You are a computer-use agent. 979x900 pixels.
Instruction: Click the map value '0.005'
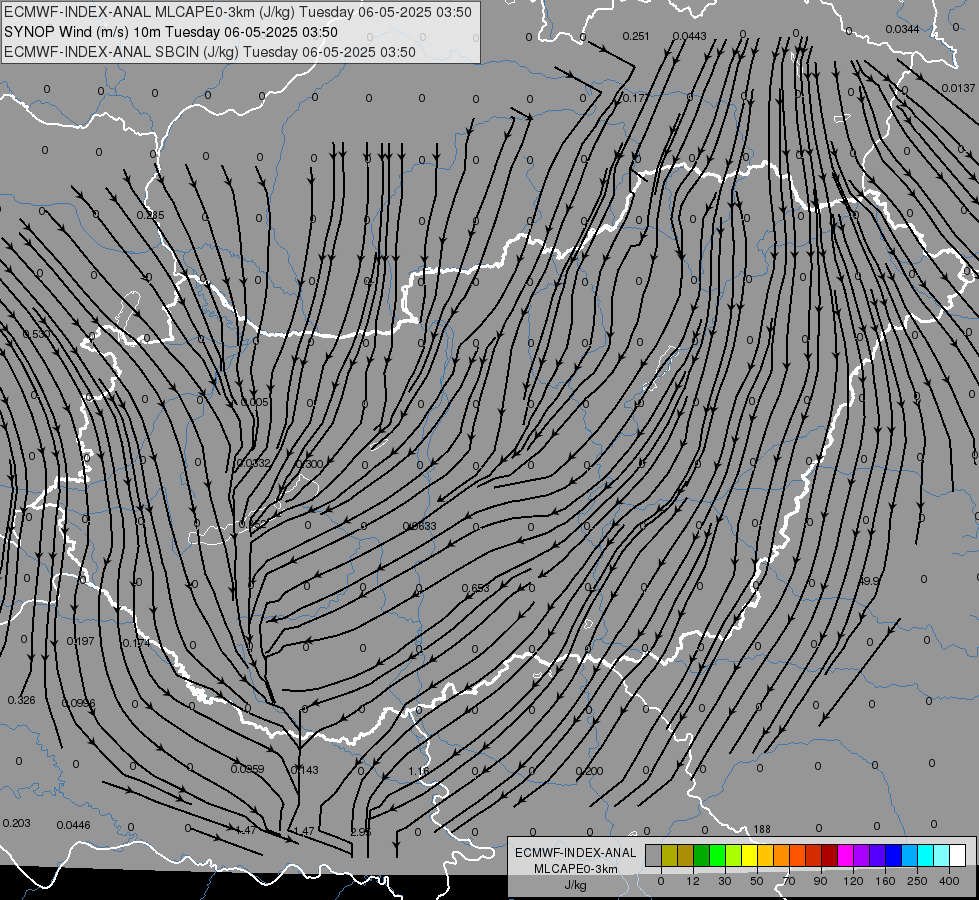[x=255, y=402]
